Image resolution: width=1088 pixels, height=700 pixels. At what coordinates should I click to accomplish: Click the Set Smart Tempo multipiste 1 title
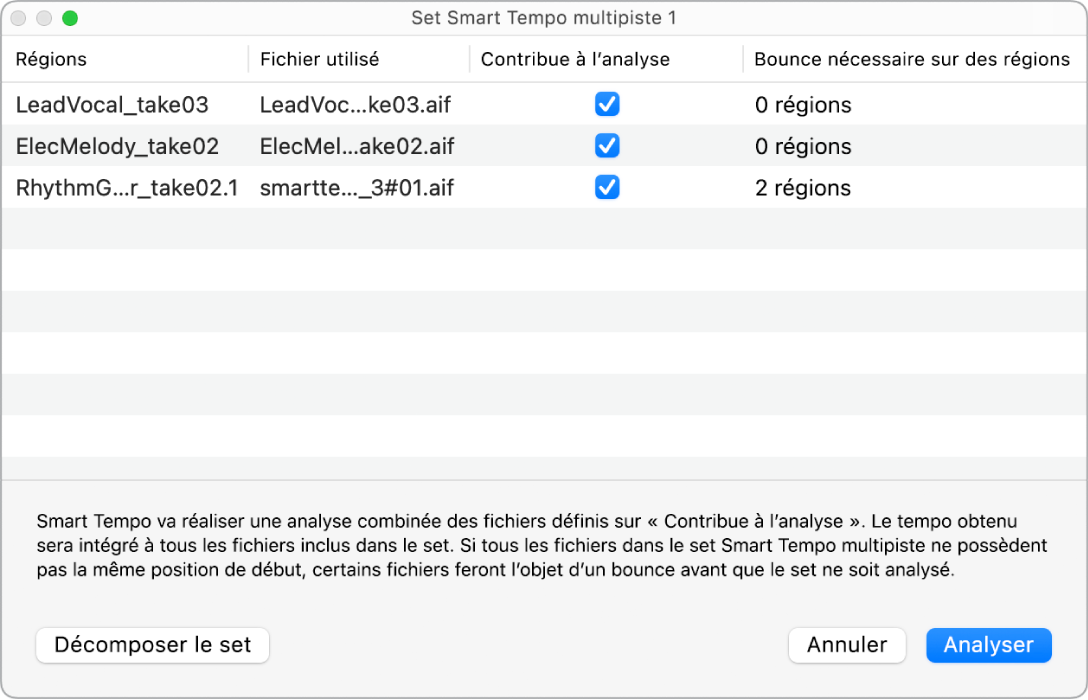(544, 18)
